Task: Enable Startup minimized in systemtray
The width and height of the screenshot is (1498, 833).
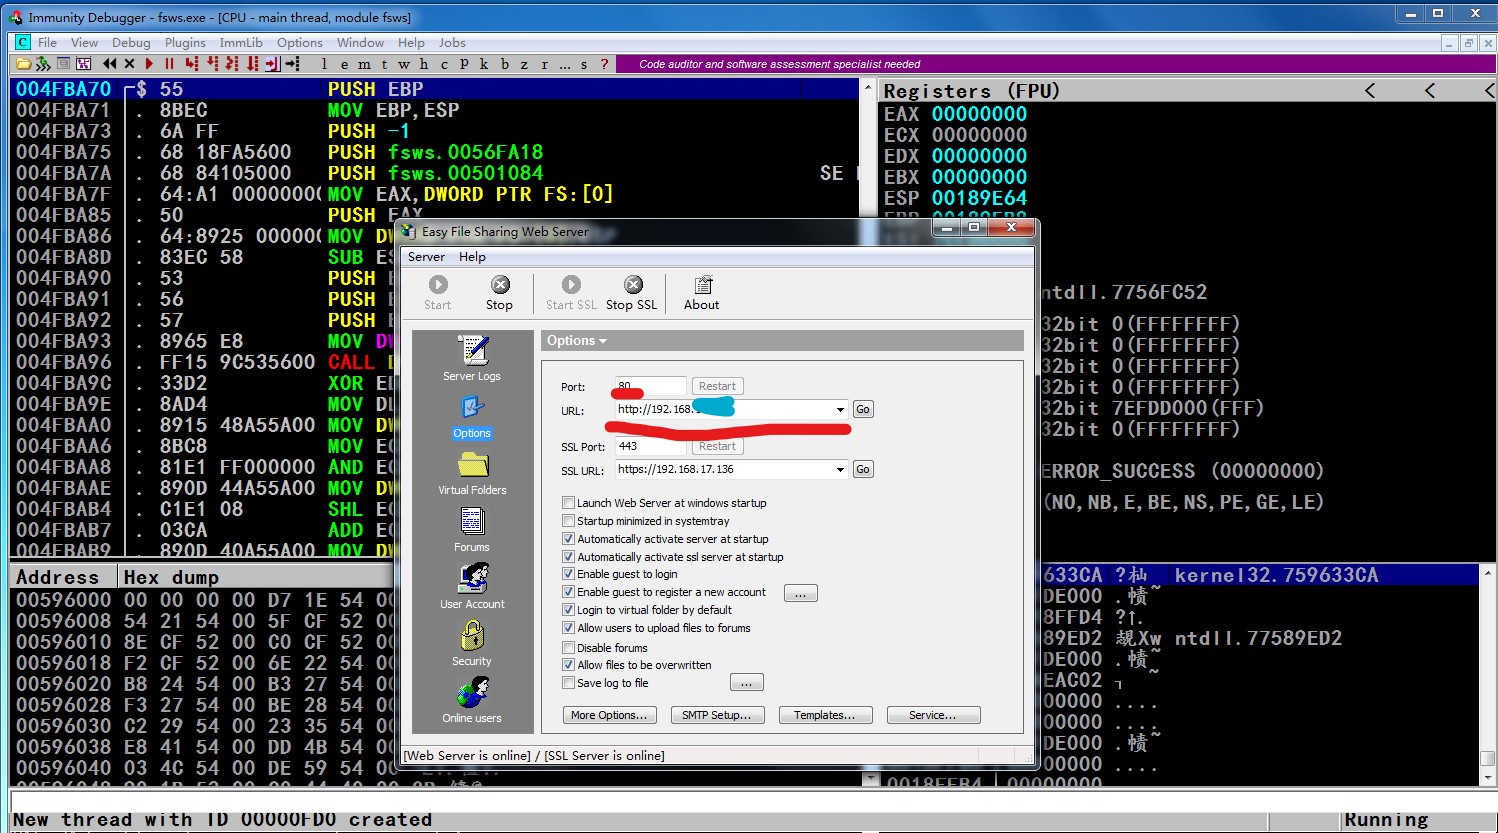Action: (x=568, y=521)
